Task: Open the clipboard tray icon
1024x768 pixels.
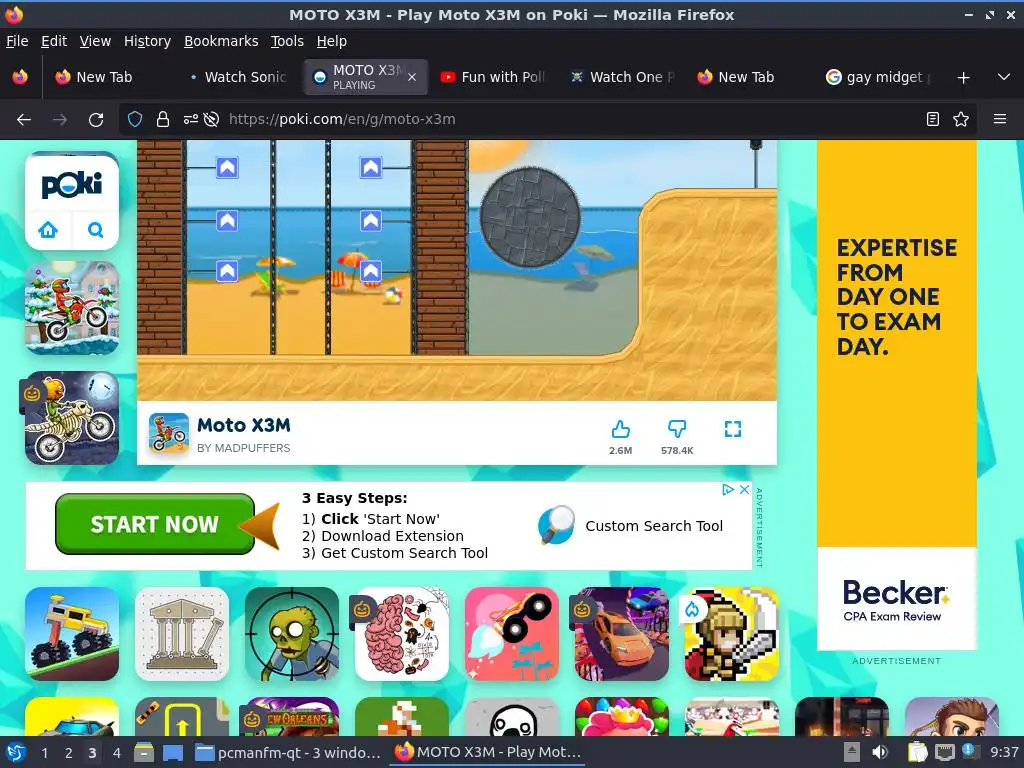Action: click(917, 752)
